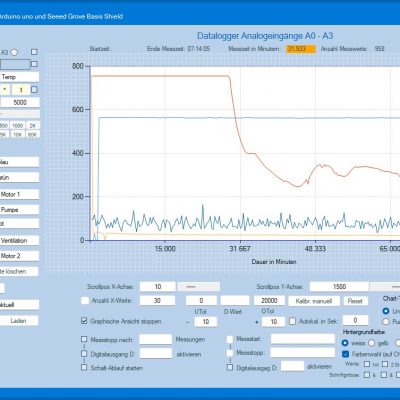Click the Autokal. in Sek field showing 0
The height and width of the screenshot is (400, 400).
click(x=355, y=320)
